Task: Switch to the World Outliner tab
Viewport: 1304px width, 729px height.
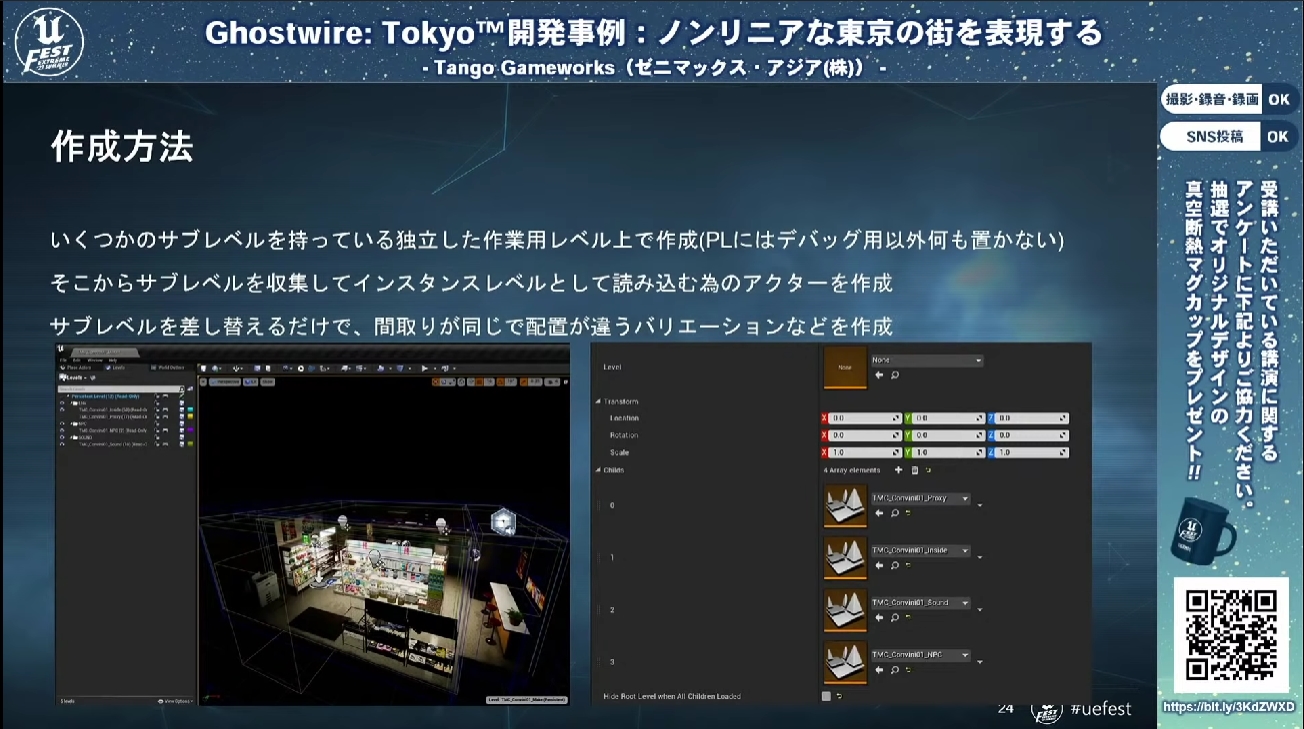Action: coord(165,368)
